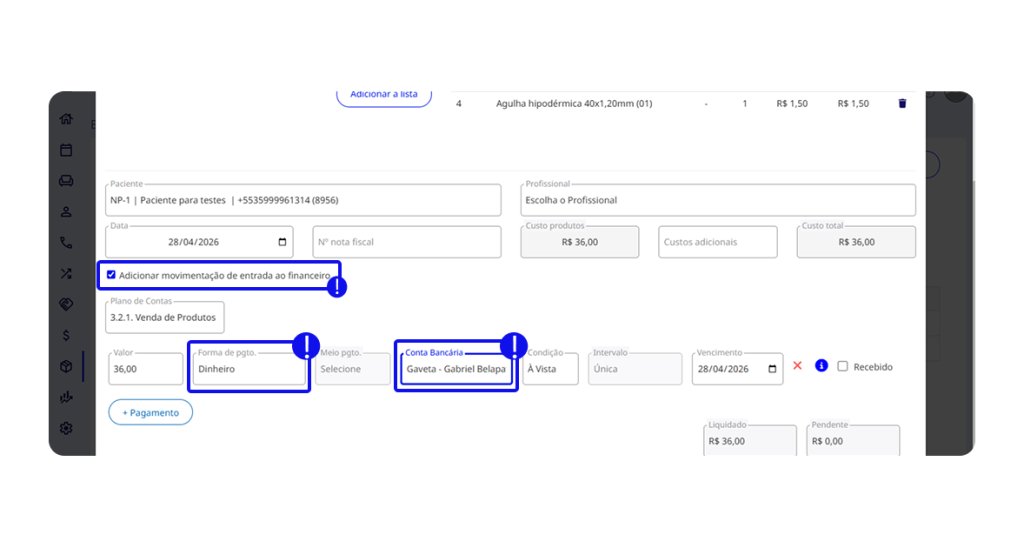Choose a professional in the Profissional field
The width and height of the screenshot is (1024, 548).
click(x=717, y=200)
